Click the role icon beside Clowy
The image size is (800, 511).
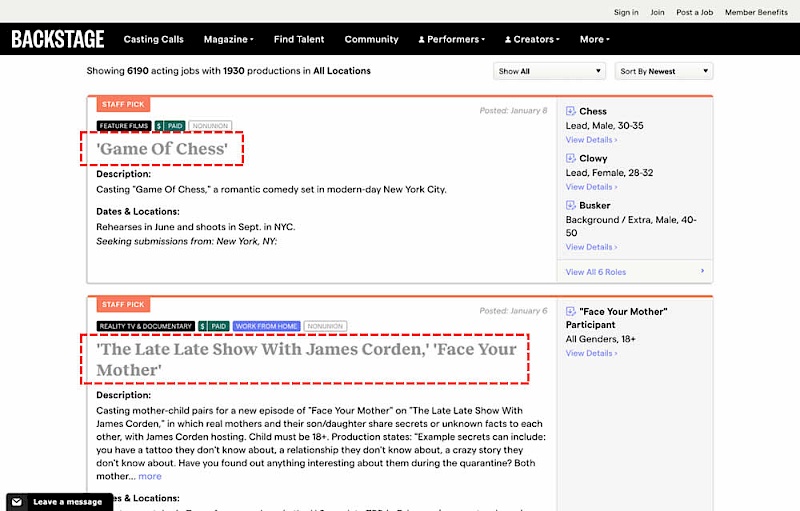(x=571, y=158)
